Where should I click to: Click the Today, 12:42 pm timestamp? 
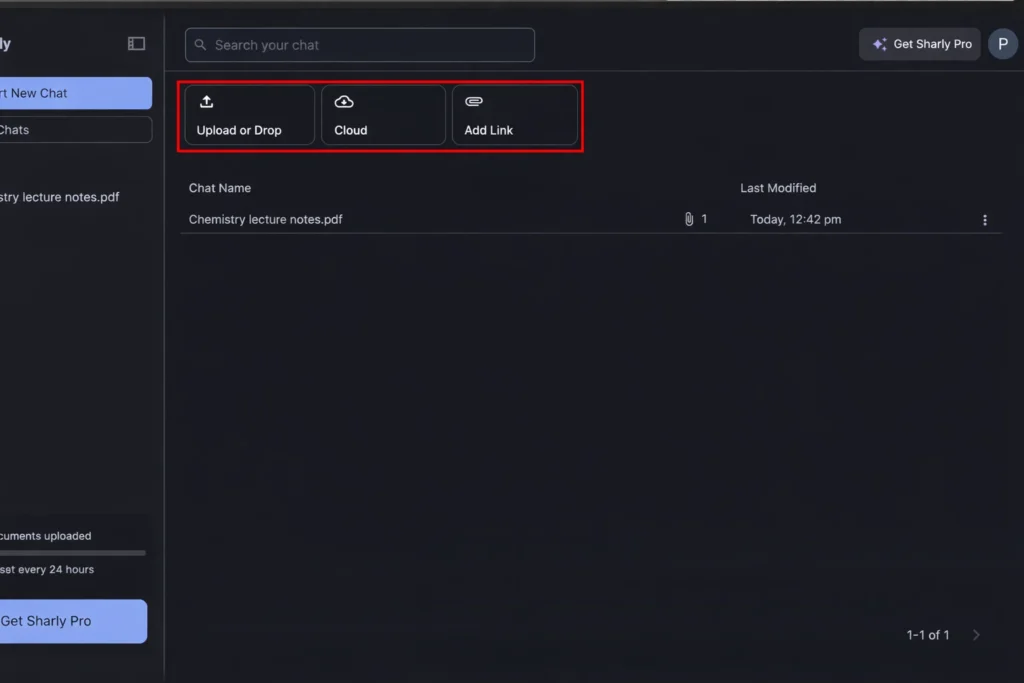[x=795, y=220]
